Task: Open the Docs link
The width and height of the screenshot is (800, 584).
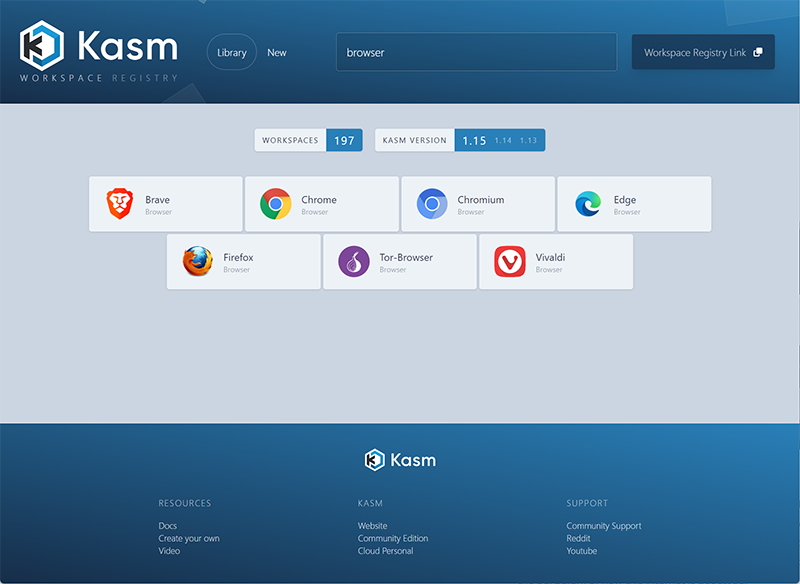Action: point(167,525)
